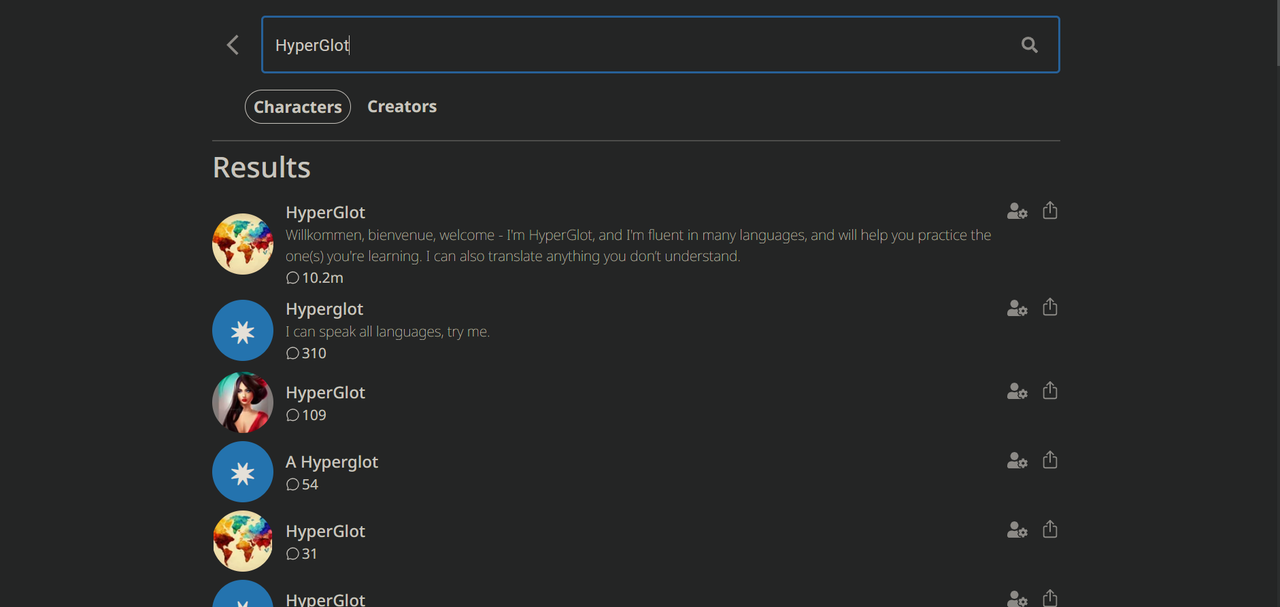Share the HyperGlot character with 109 chats

(x=1050, y=390)
